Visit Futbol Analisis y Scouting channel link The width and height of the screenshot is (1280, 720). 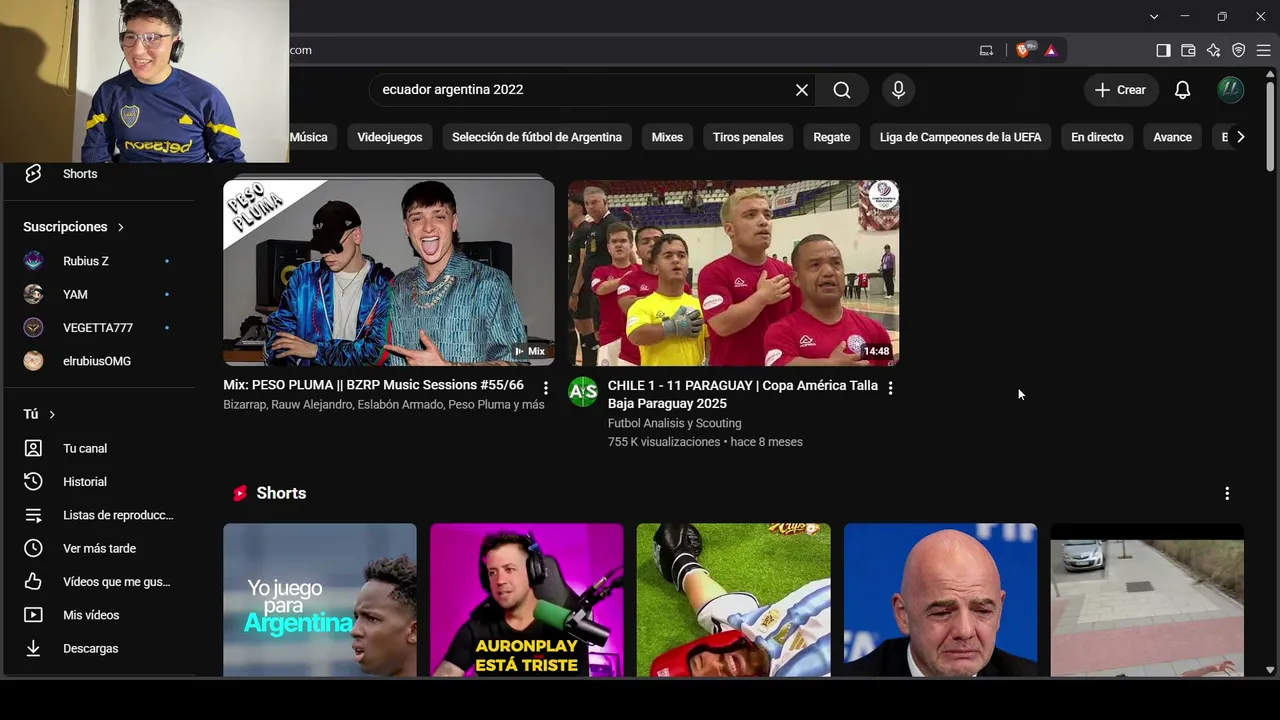(x=674, y=423)
